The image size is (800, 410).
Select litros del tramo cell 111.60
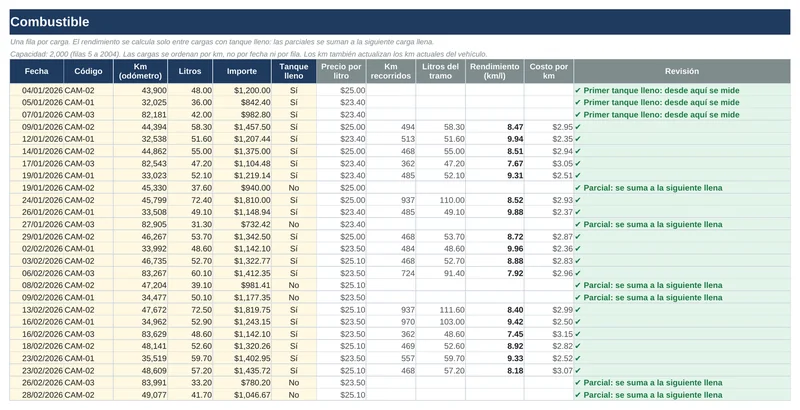[x=440, y=310]
